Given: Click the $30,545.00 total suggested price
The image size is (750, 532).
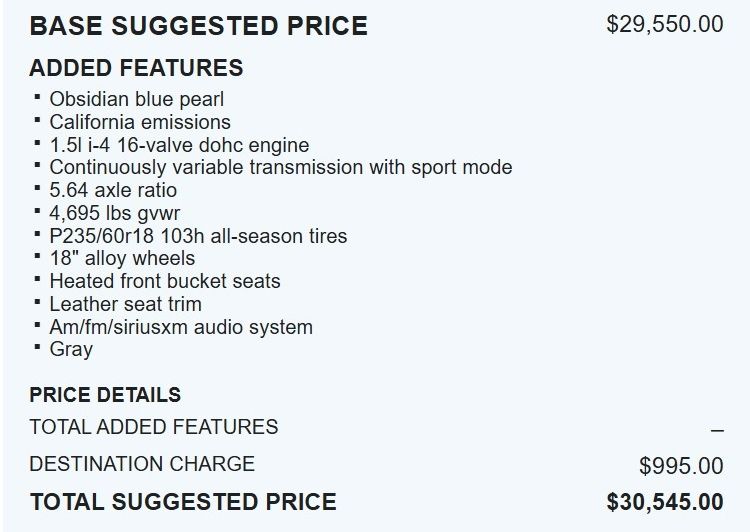Looking at the screenshot, I should pos(664,502).
